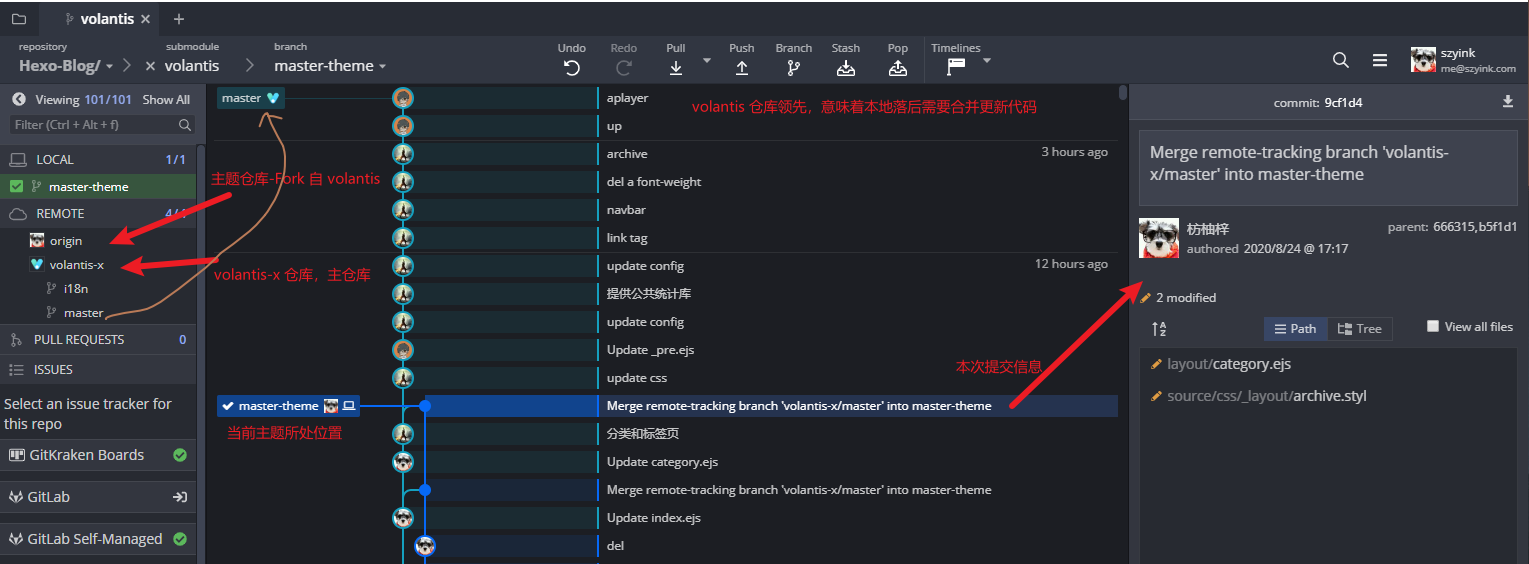1529x564 pixels.
Task: Connect GitLab via login arrow icon
Action: [x=180, y=497]
